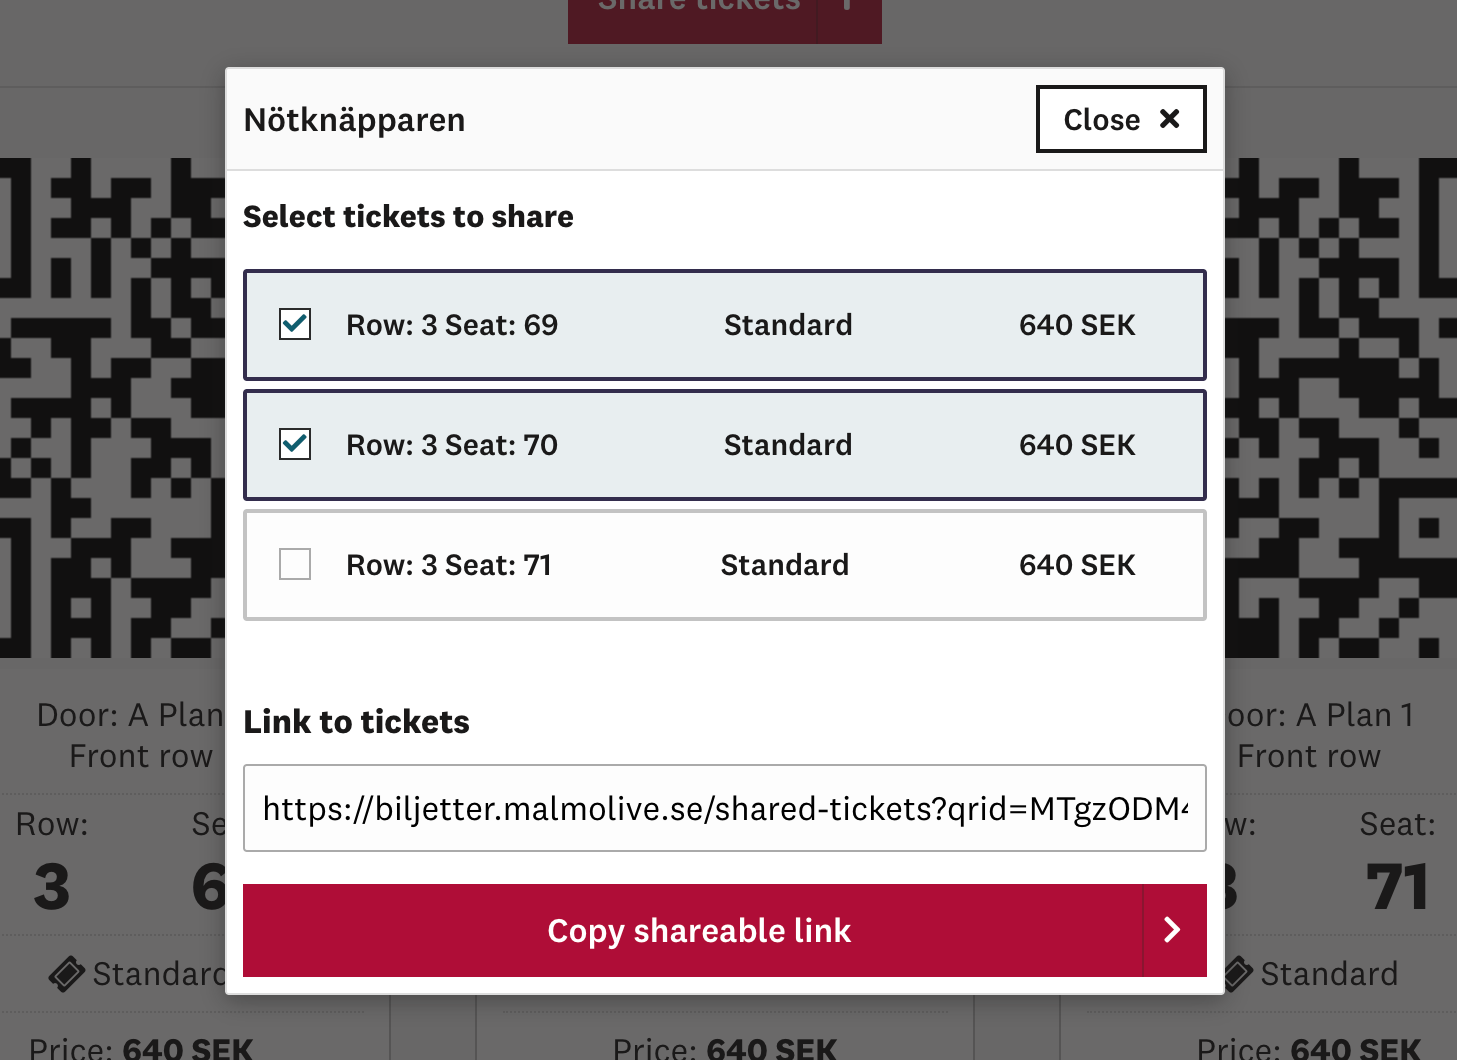
Task: Click Standard in the Seat 69 row
Action: coord(788,325)
